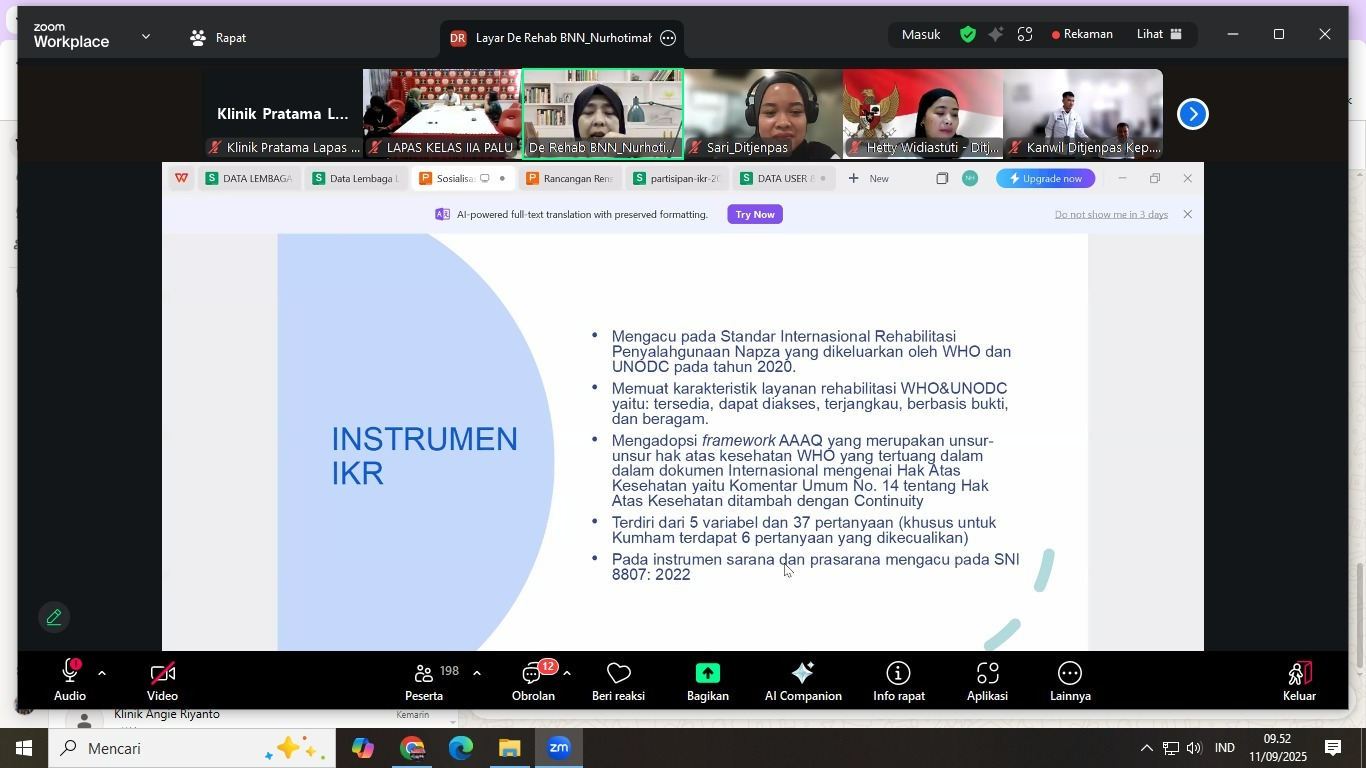Screen dimensions: 1366x768
Task: Open Info rapat meeting info
Action: 899,681
